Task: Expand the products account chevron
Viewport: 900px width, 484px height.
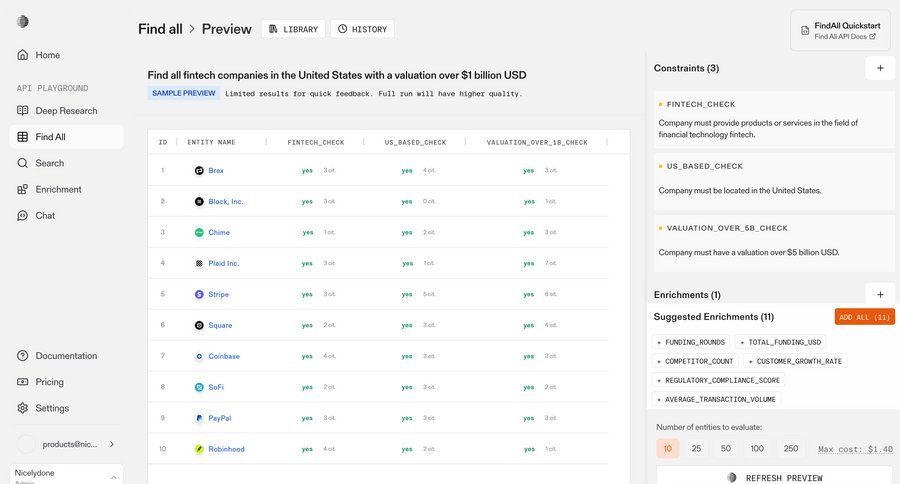Action: pos(111,444)
